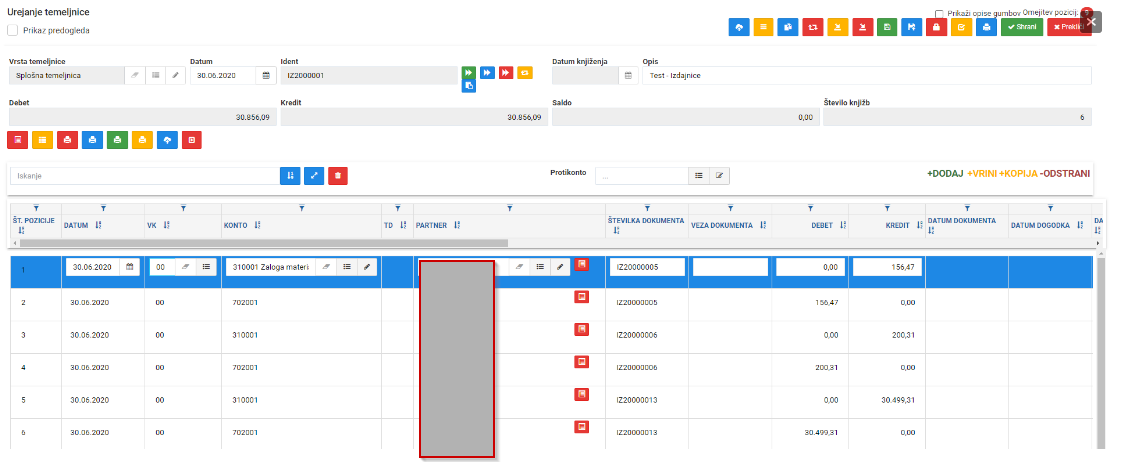Click the yellow checkmark edit icon
This screenshot has width=1126, height=462.
coord(962,27)
